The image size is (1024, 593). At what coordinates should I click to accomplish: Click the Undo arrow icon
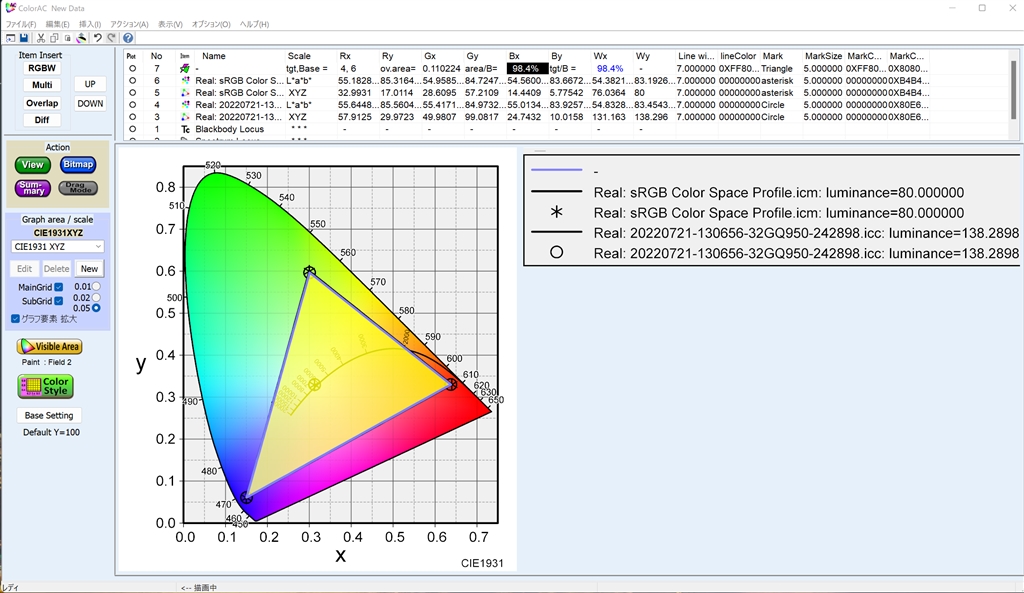point(97,39)
